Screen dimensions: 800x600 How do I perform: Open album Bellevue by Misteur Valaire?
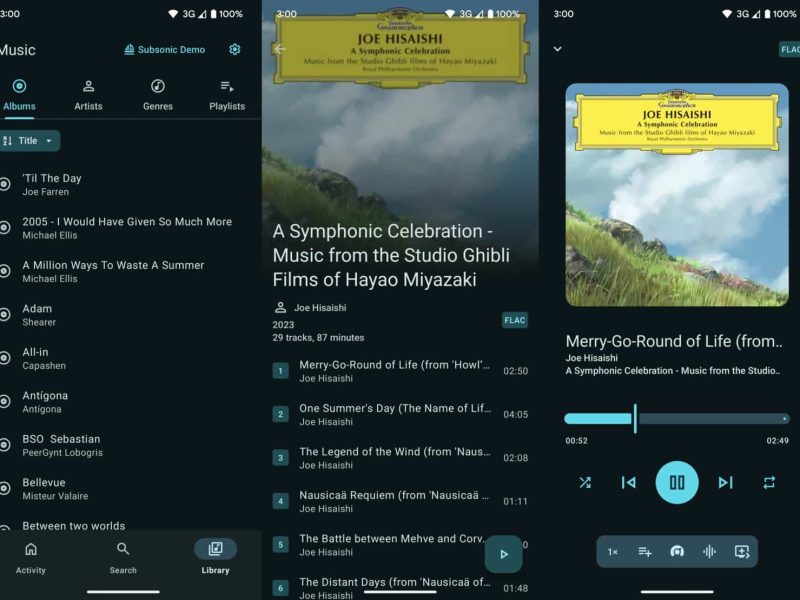pos(131,488)
